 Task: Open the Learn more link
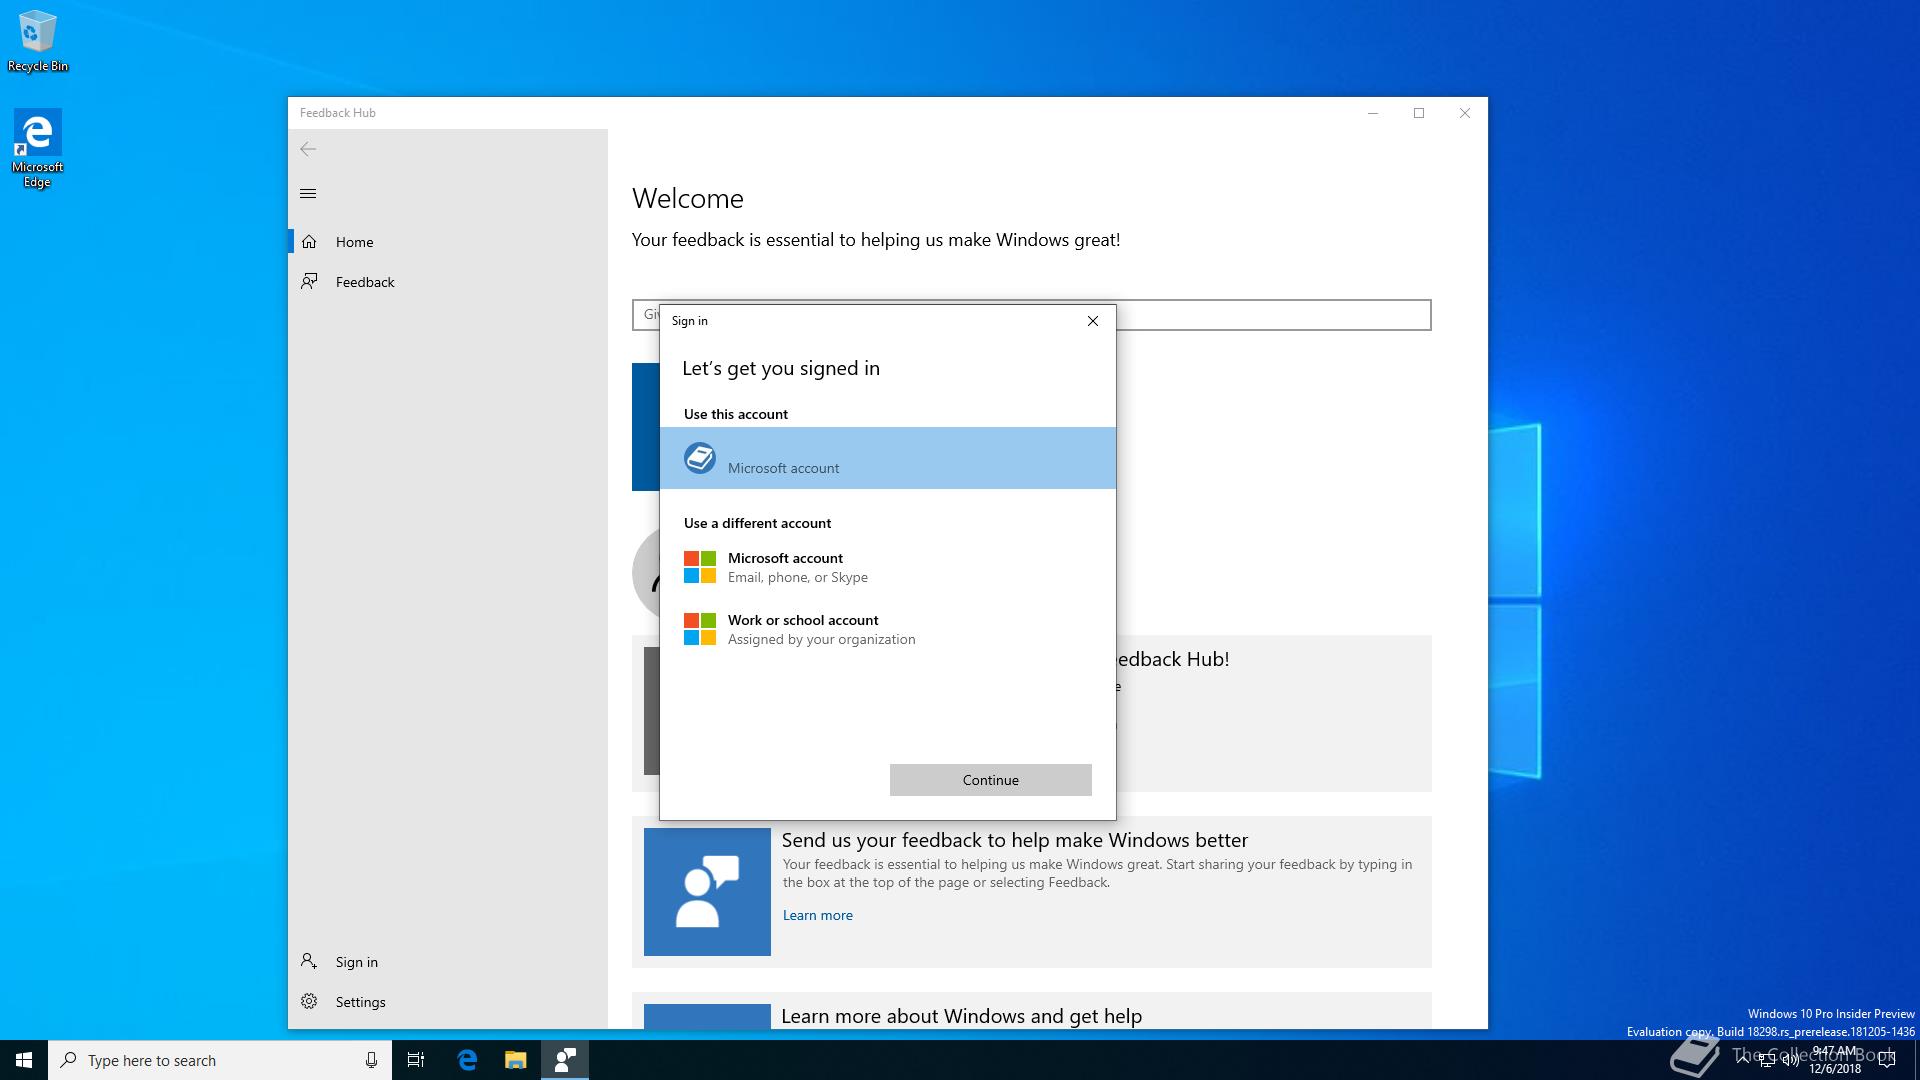818,915
